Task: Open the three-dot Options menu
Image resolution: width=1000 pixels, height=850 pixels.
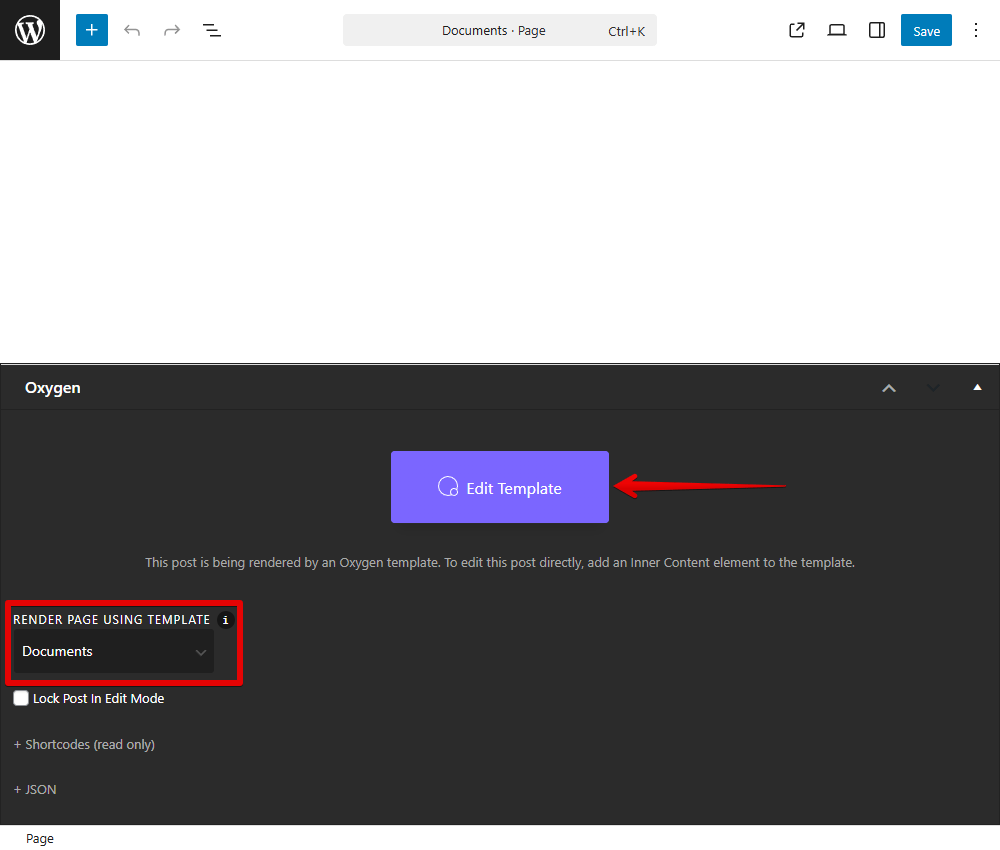Action: pyautogui.click(x=976, y=30)
